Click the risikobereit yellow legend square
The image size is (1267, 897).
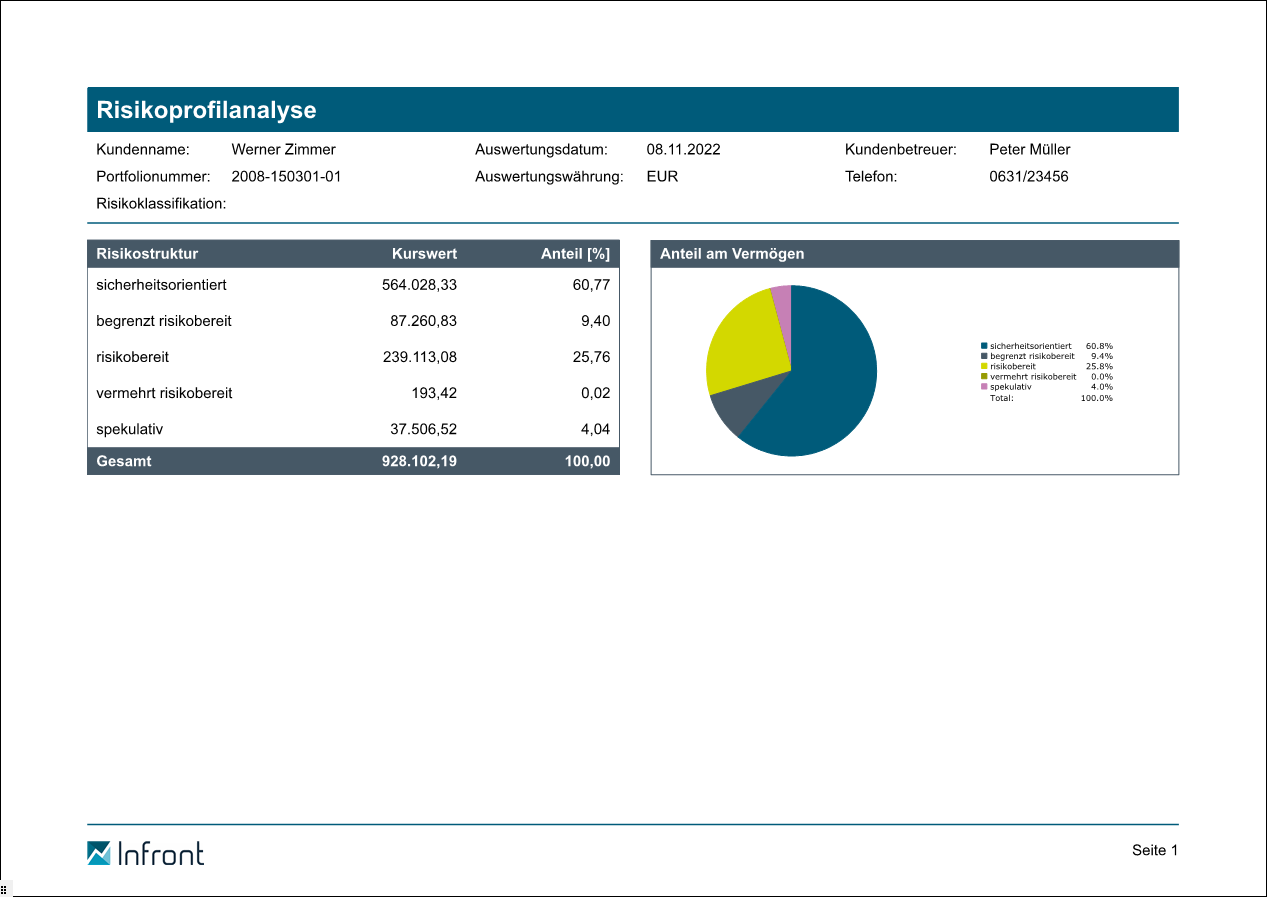[x=984, y=366]
